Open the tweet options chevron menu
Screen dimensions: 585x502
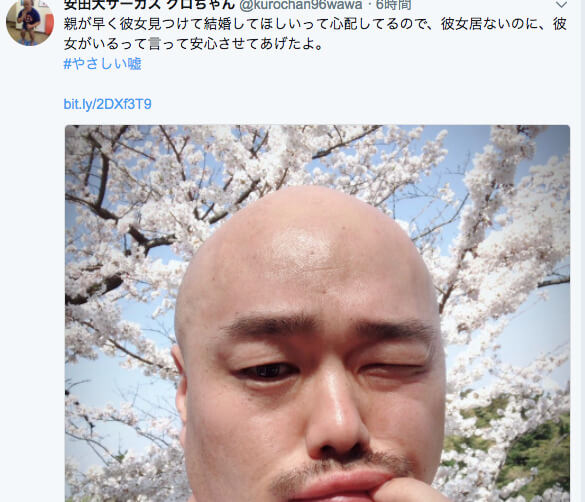[561, 5]
